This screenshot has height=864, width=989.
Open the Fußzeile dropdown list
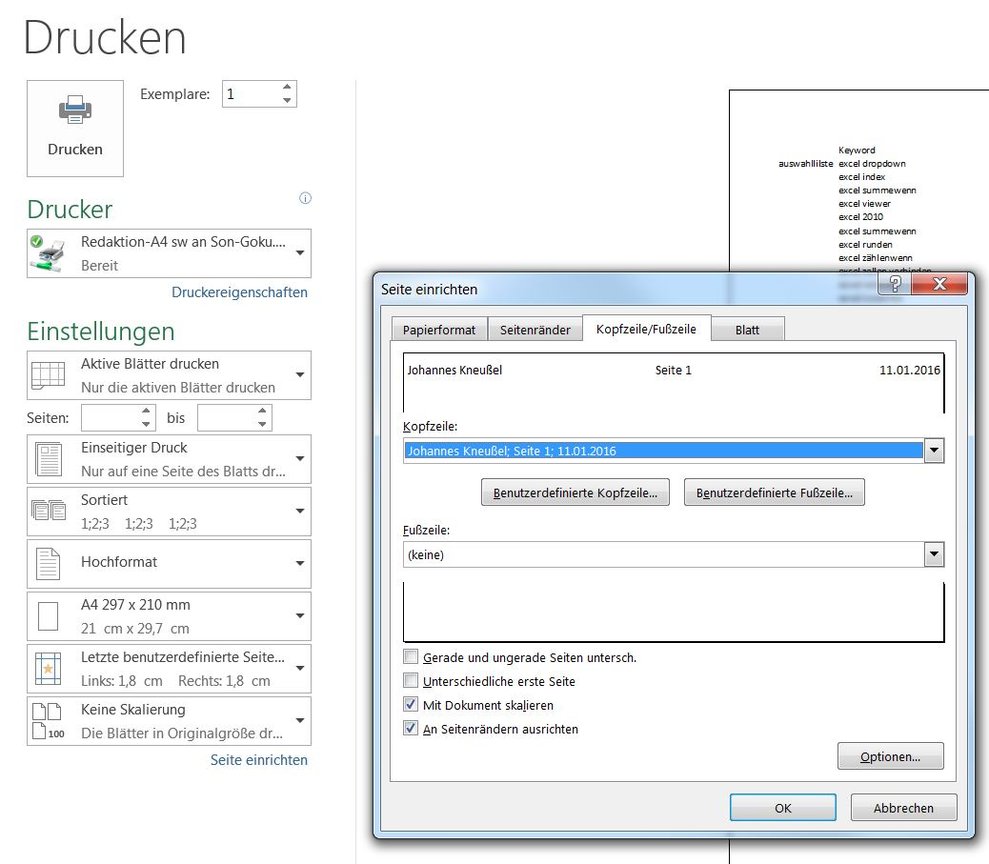tap(934, 554)
